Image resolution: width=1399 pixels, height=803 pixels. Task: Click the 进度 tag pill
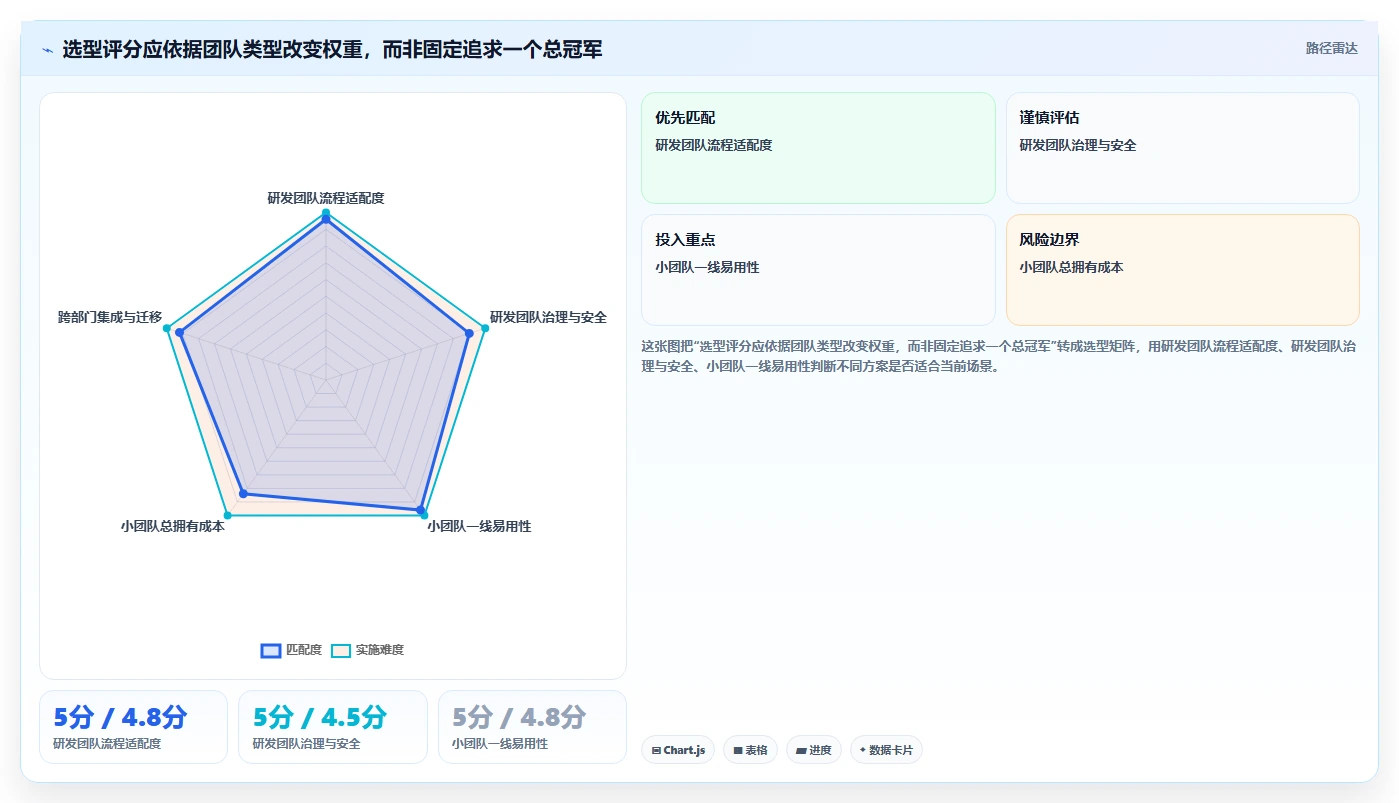pyautogui.click(x=814, y=750)
